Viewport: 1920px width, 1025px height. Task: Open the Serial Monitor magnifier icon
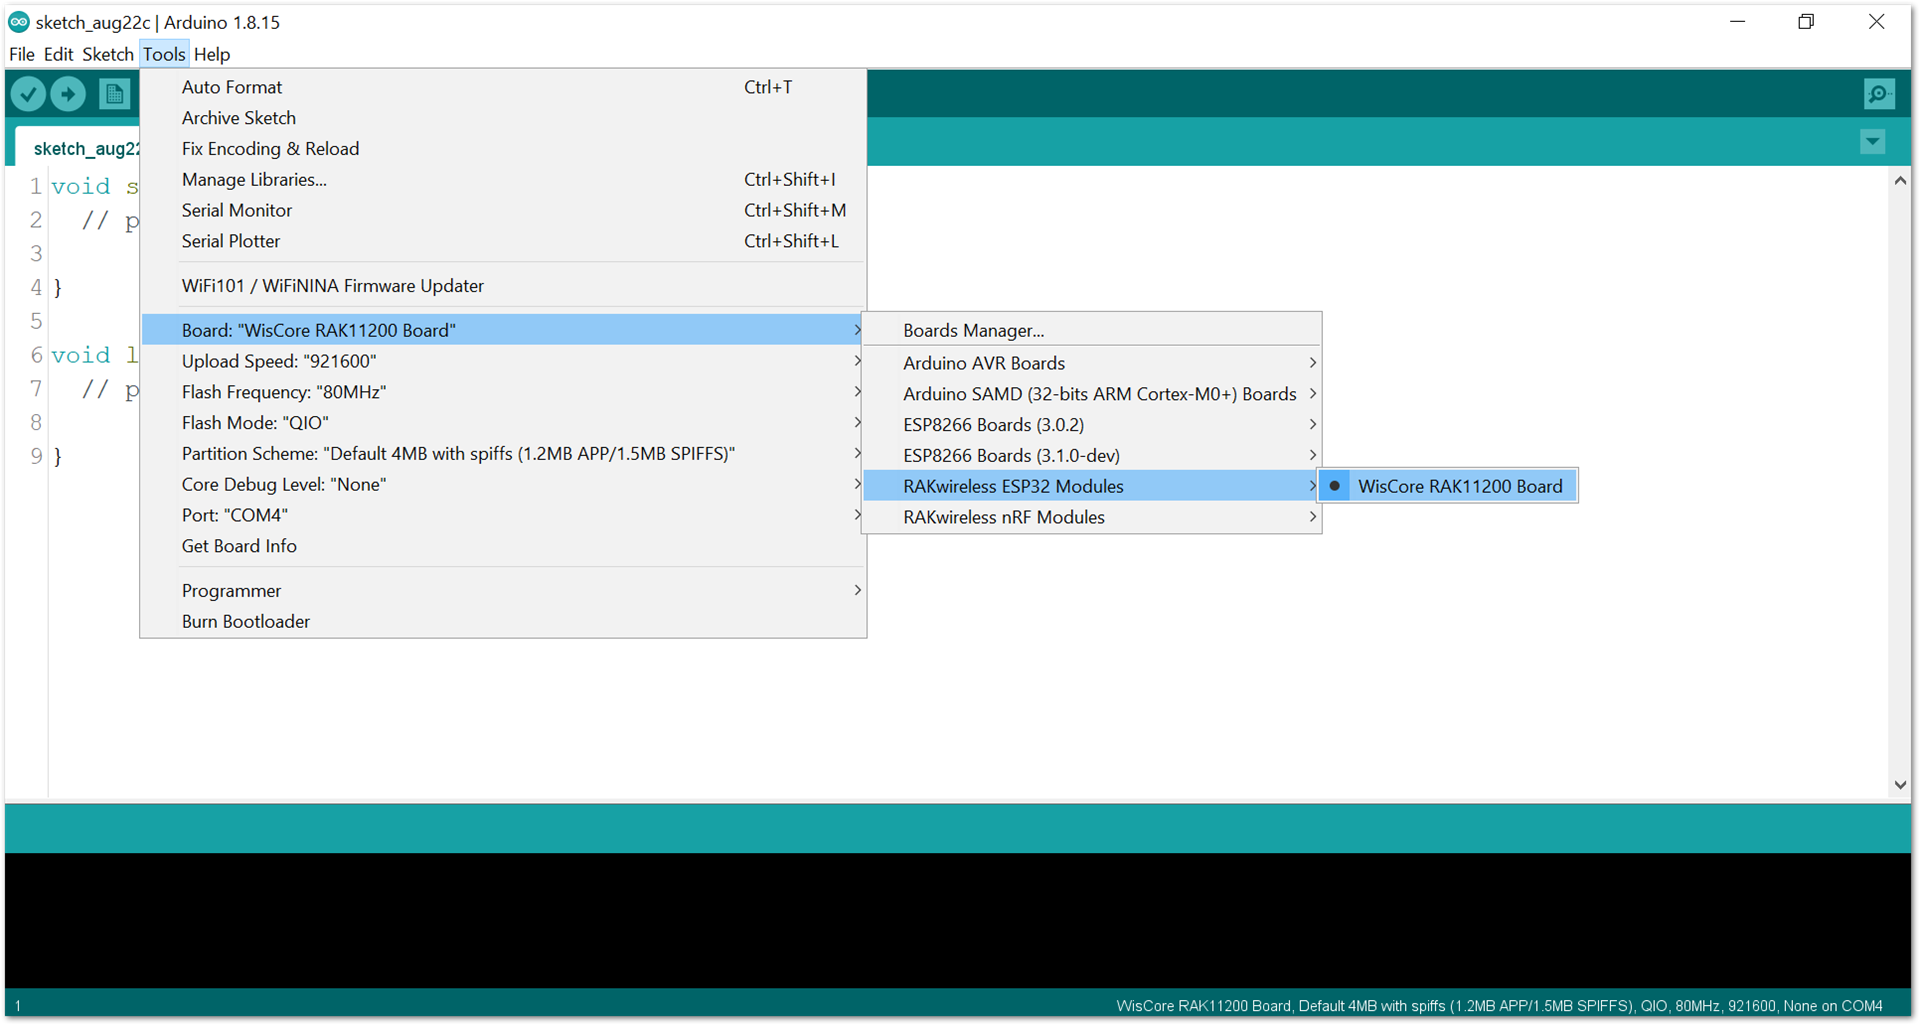[x=1879, y=94]
